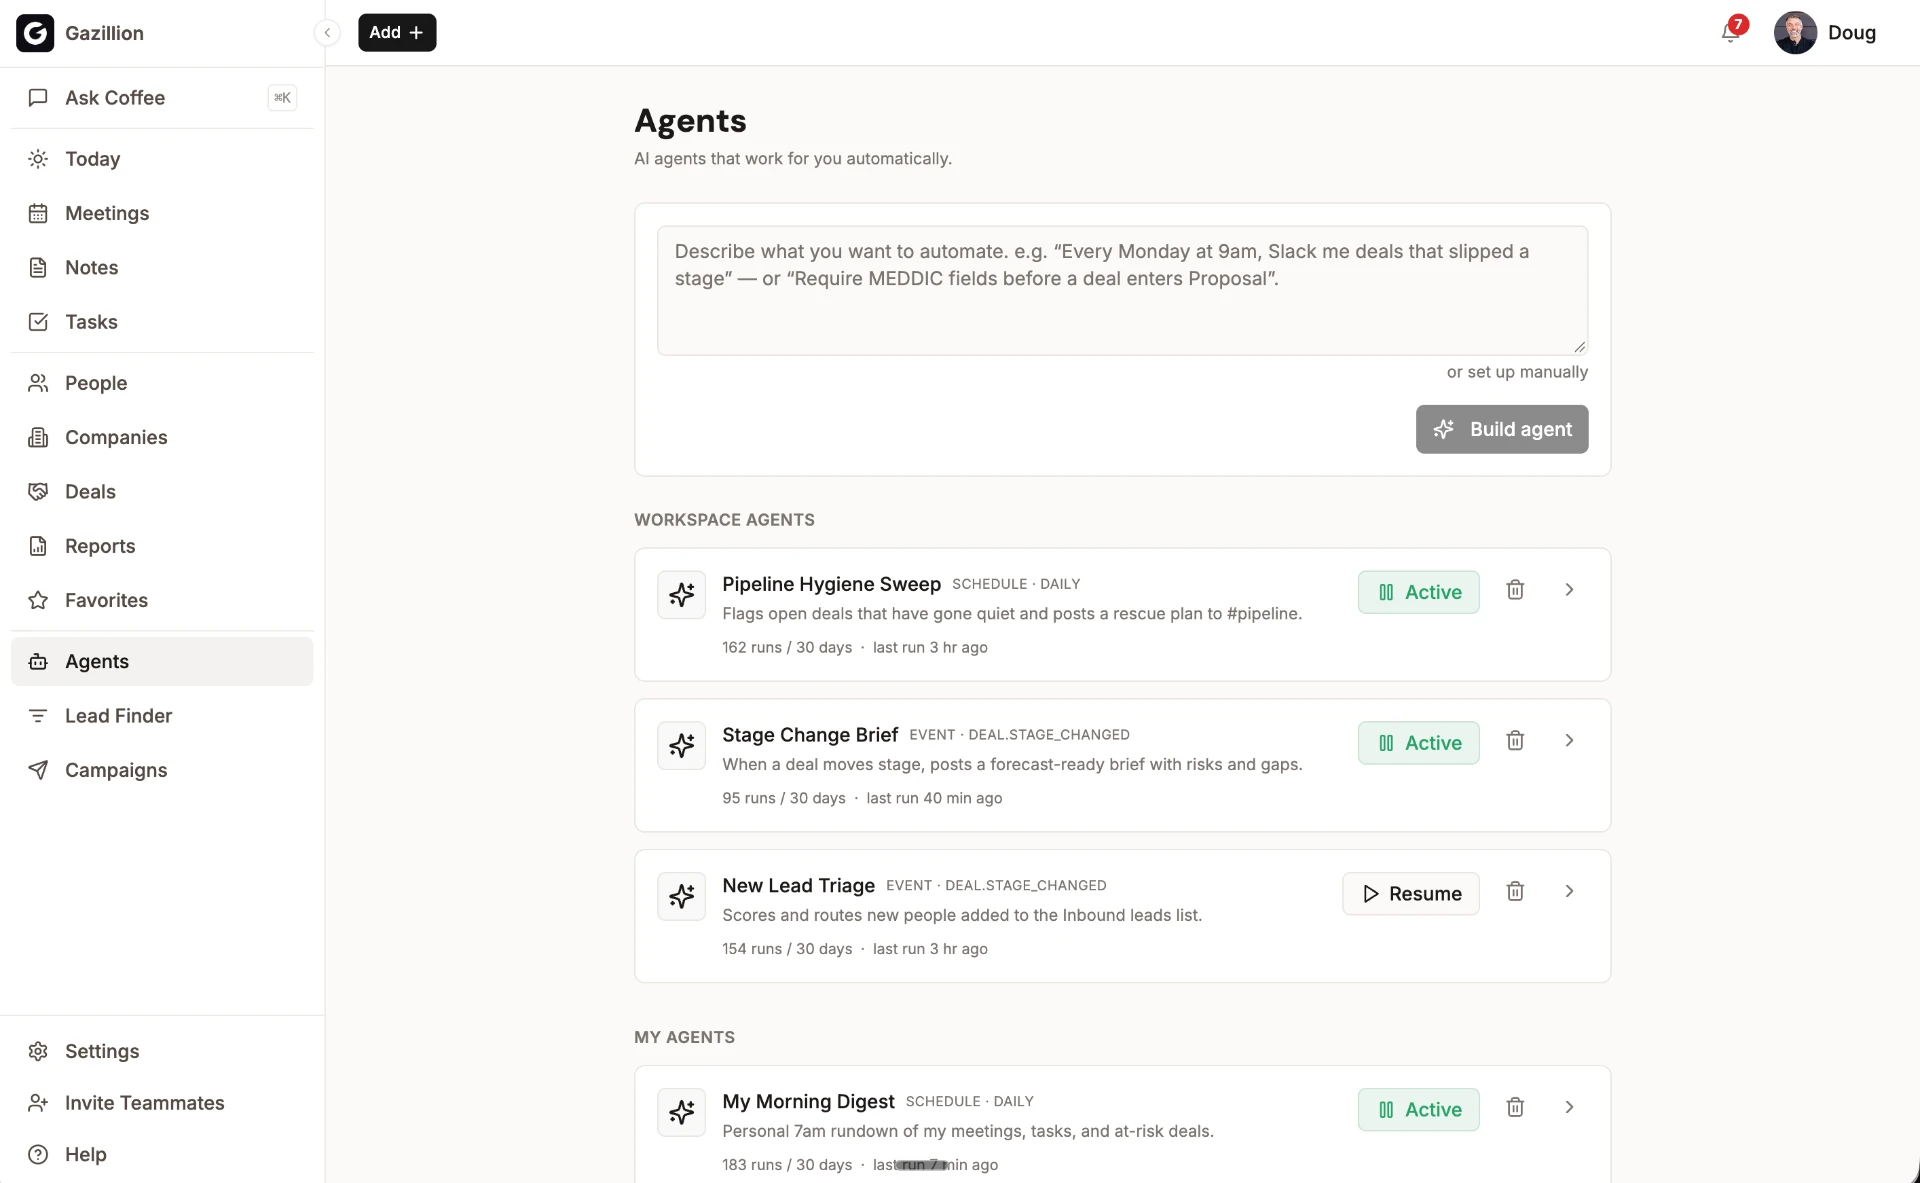The height and width of the screenshot is (1183, 1920).
Task: Open Lead Finder in sidebar
Action: click(x=162, y=716)
